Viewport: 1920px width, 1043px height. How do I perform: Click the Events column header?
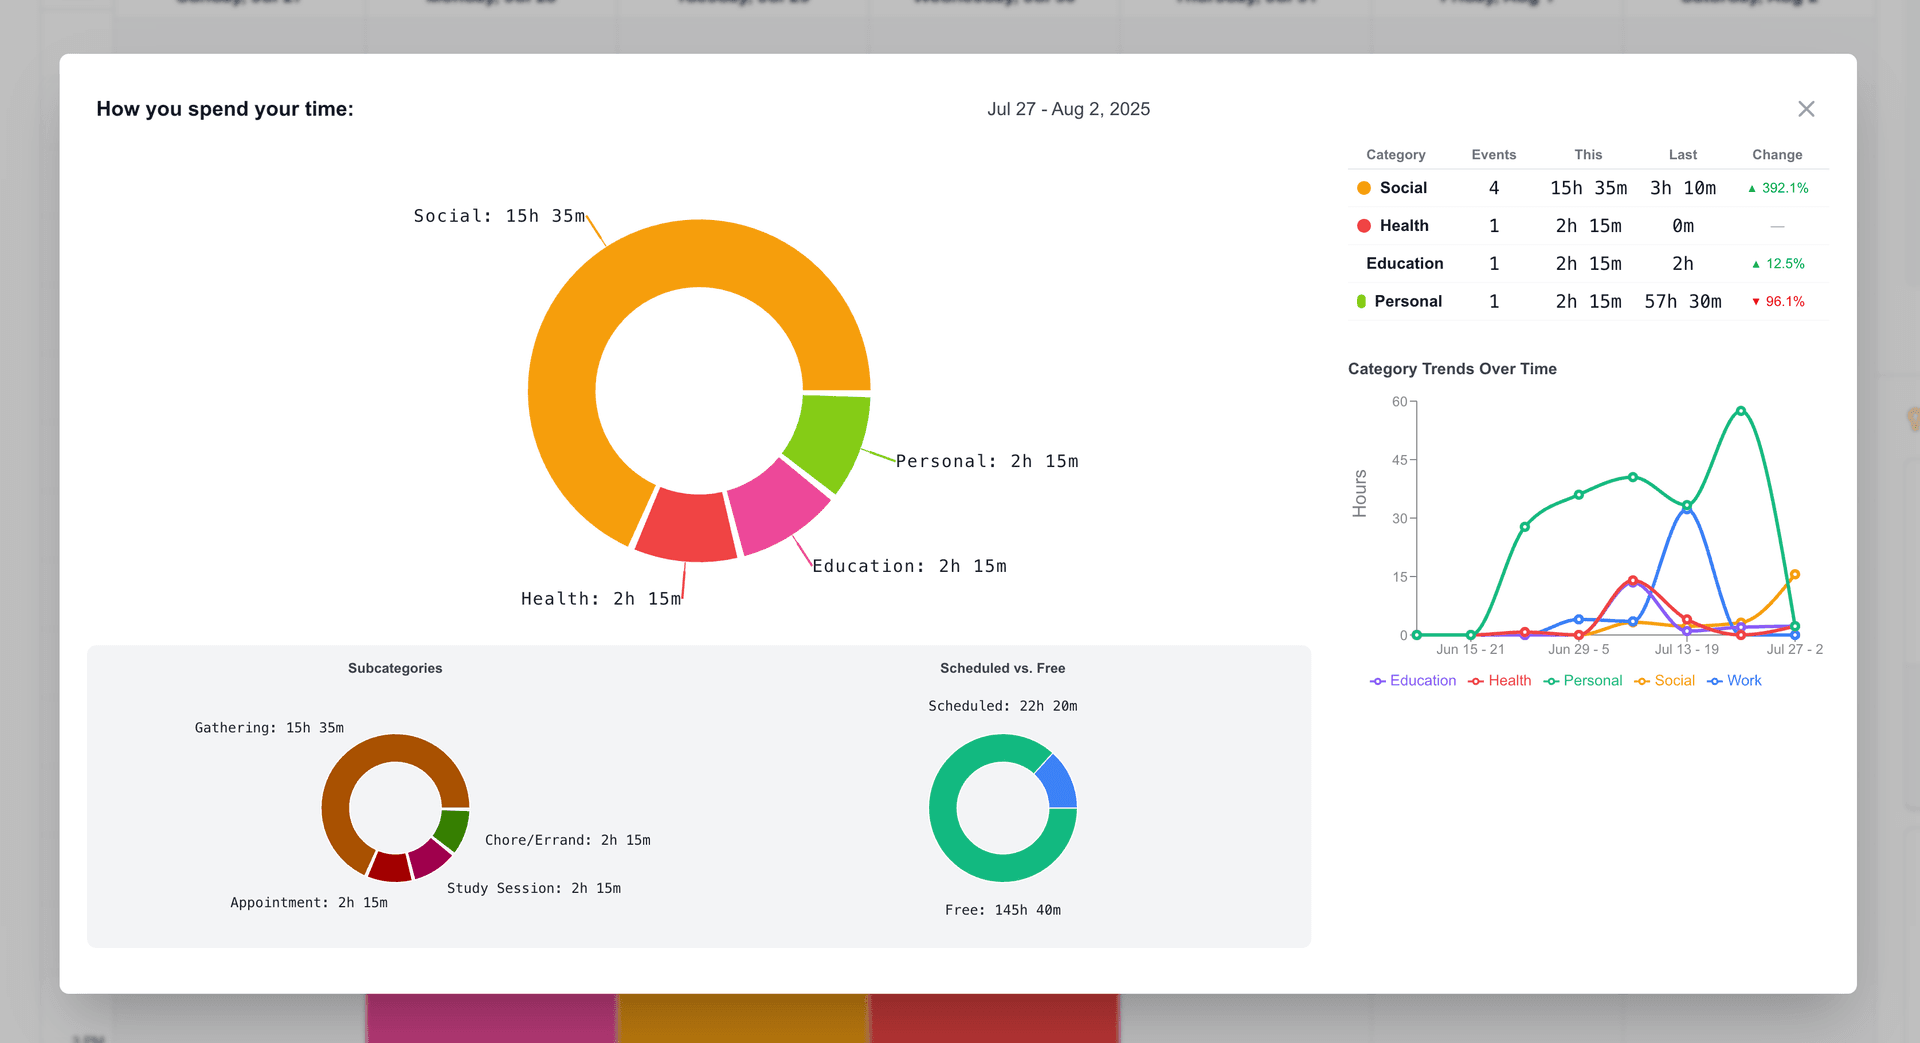click(x=1493, y=155)
